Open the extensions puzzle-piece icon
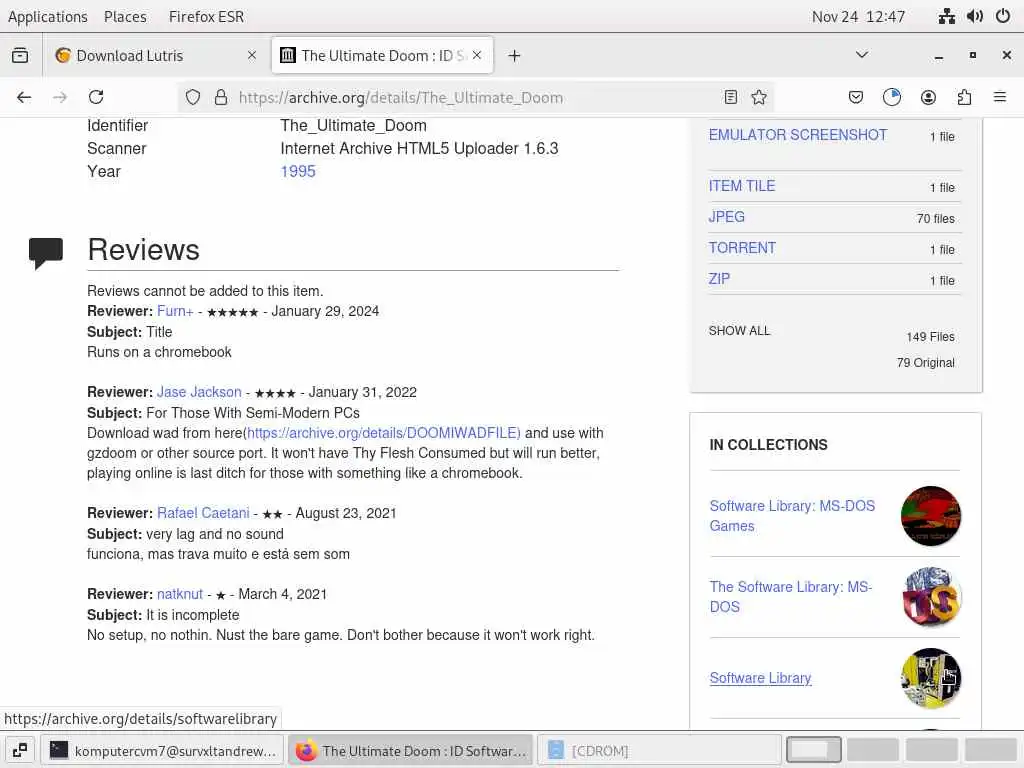The image size is (1024, 768). point(964,97)
